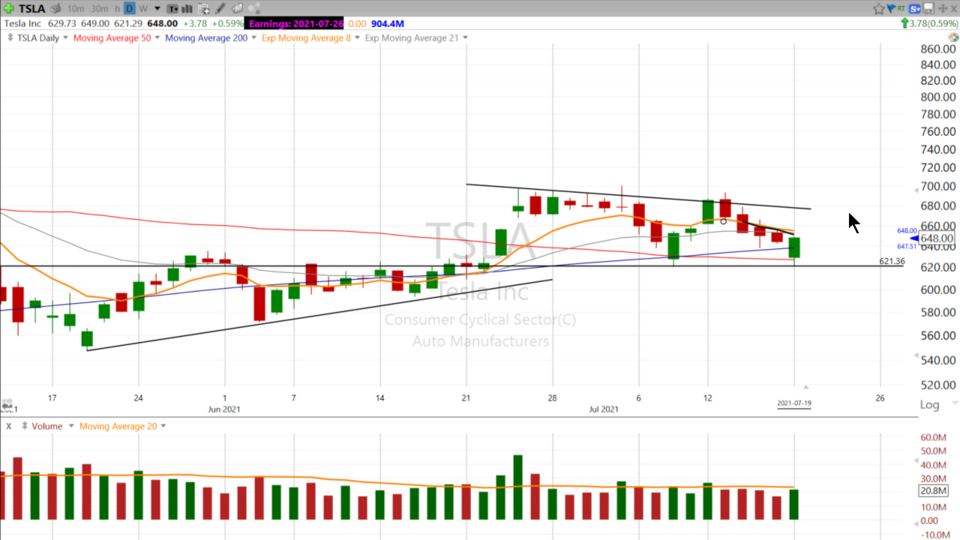Image resolution: width=960 pixels, height=540 pixels.
Task: Open the blue S dropdown button
Action: 915,8
